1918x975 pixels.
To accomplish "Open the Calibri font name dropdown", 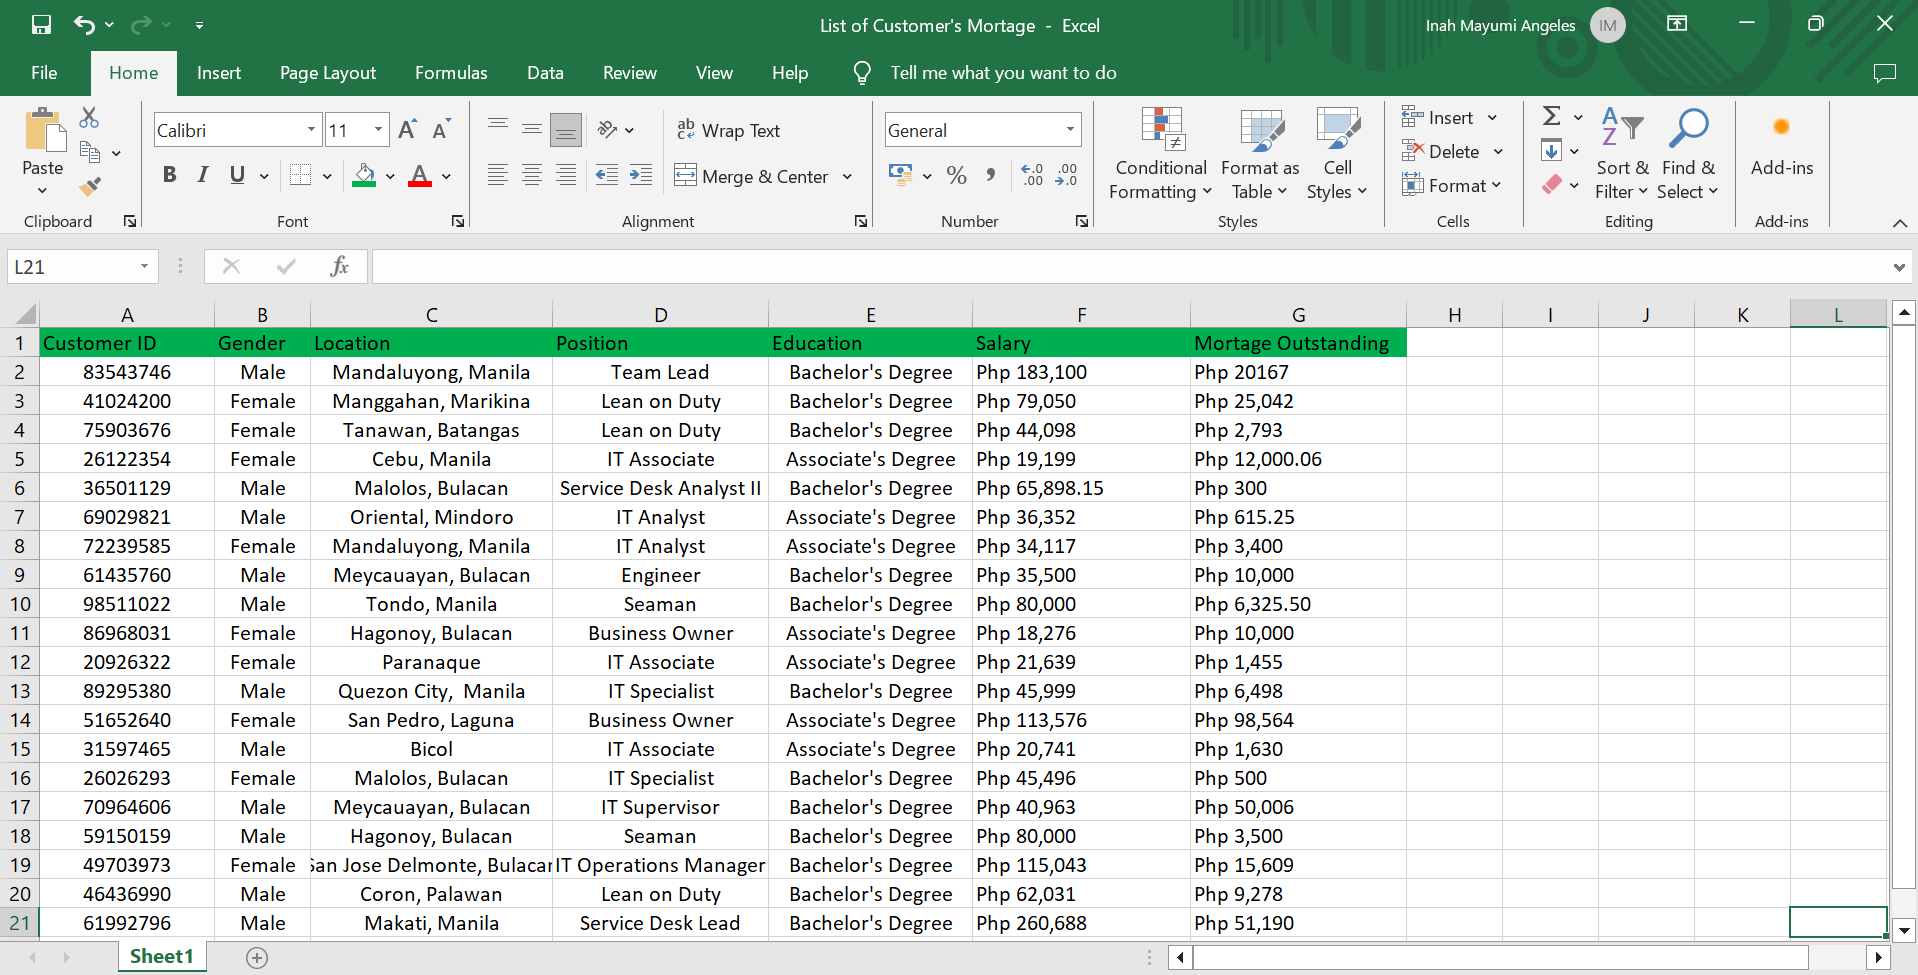I will (x=311, y=130).
